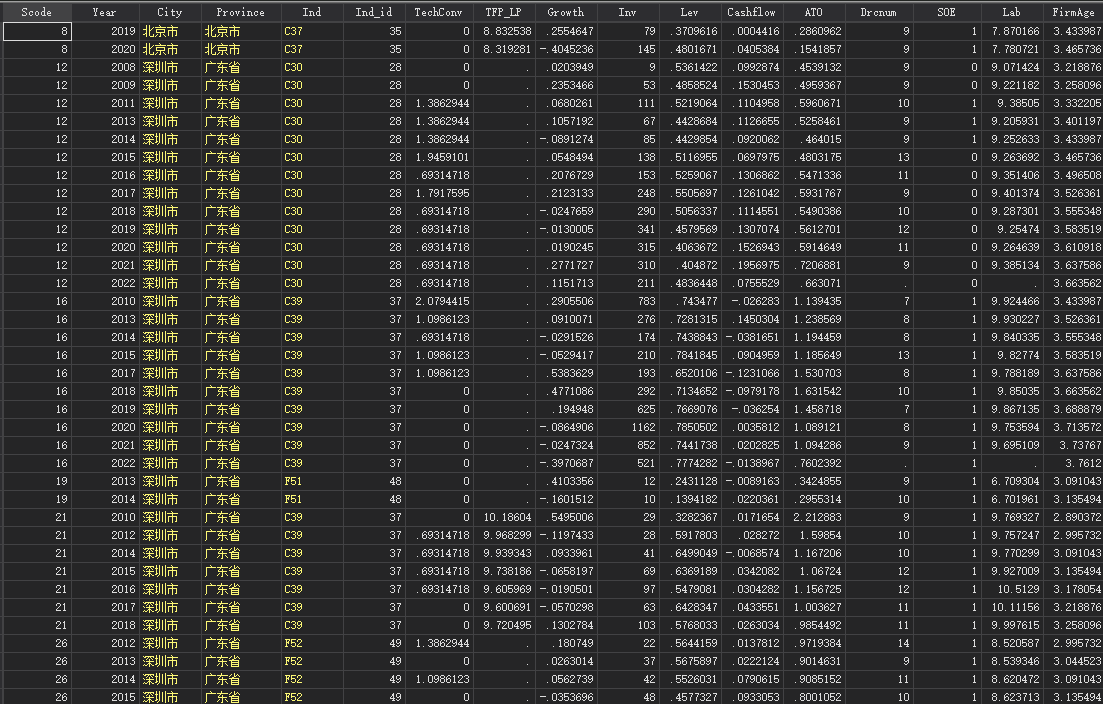
Task: Select the Growth column header
Action: [566, 12]
